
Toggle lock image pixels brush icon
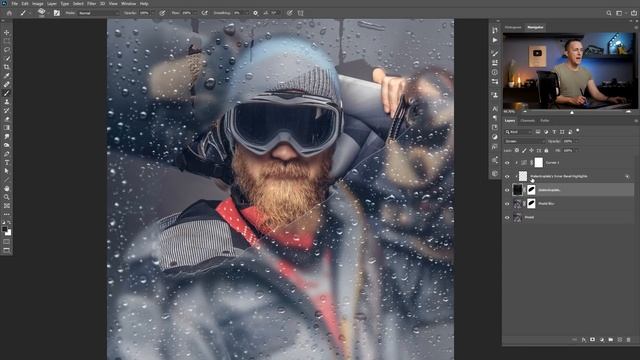point(524,151)
